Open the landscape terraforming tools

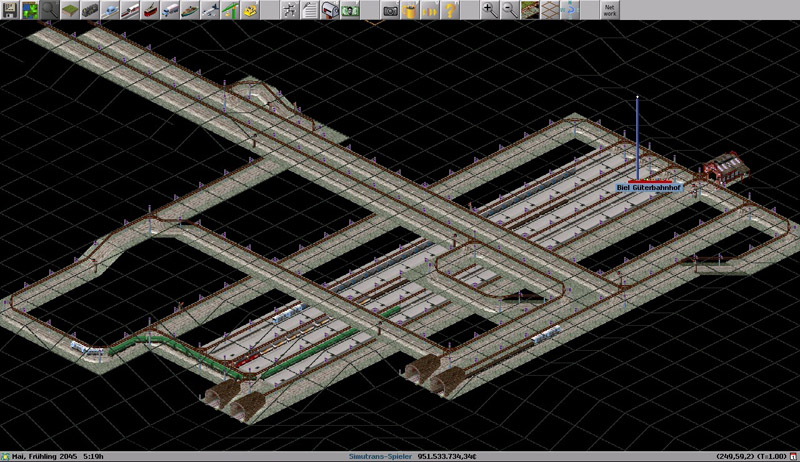[x=69, y=10]
